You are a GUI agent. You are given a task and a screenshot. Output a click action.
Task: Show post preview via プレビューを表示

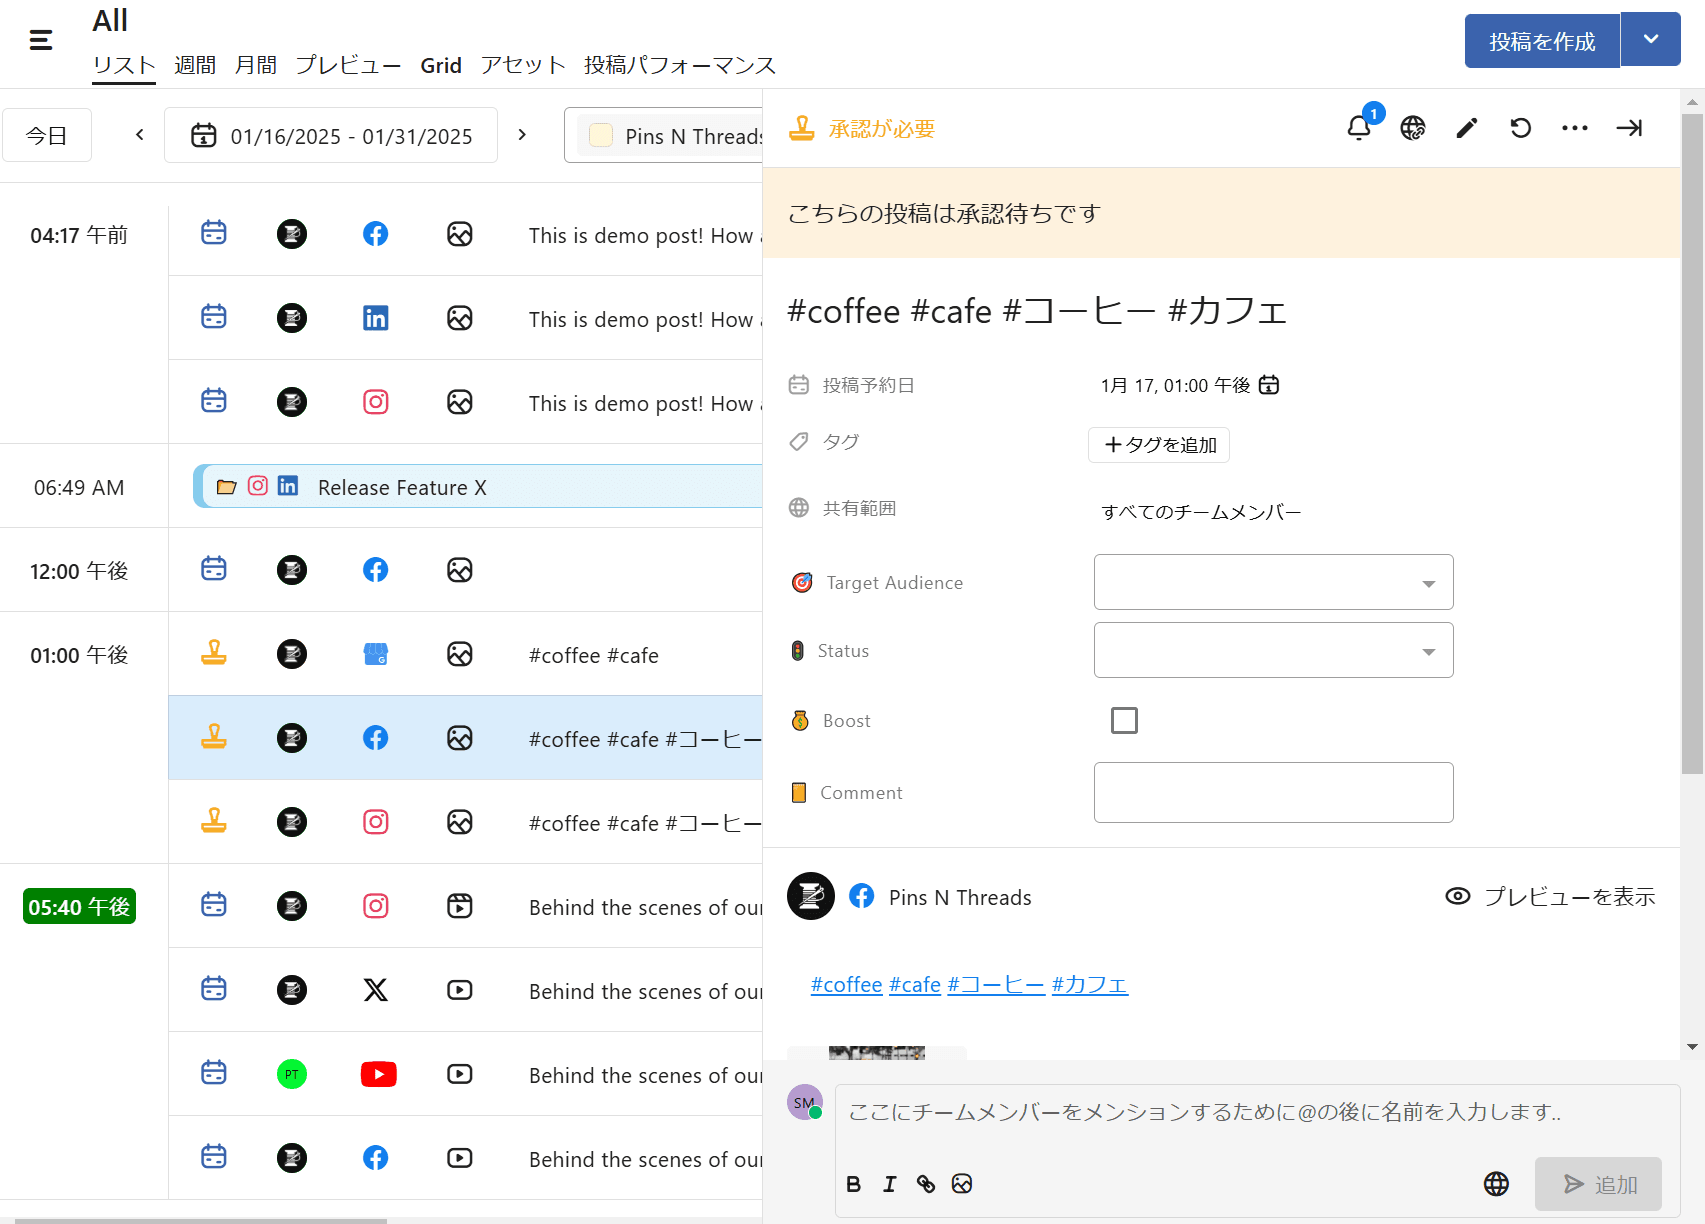coord(1551,897)
